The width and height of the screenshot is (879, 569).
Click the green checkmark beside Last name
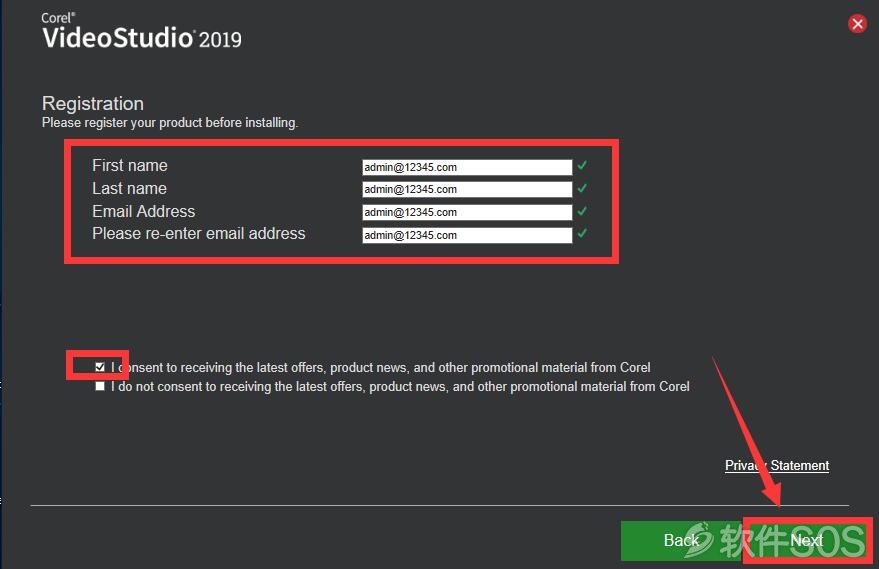pyautogui.click(x=582, y=188)
